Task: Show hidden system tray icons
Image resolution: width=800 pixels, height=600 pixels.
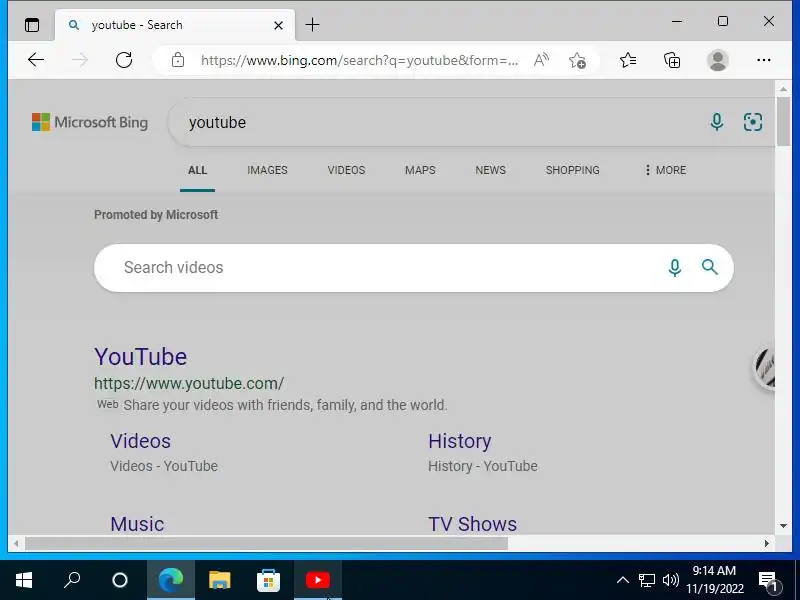Action: coord(622,580)
